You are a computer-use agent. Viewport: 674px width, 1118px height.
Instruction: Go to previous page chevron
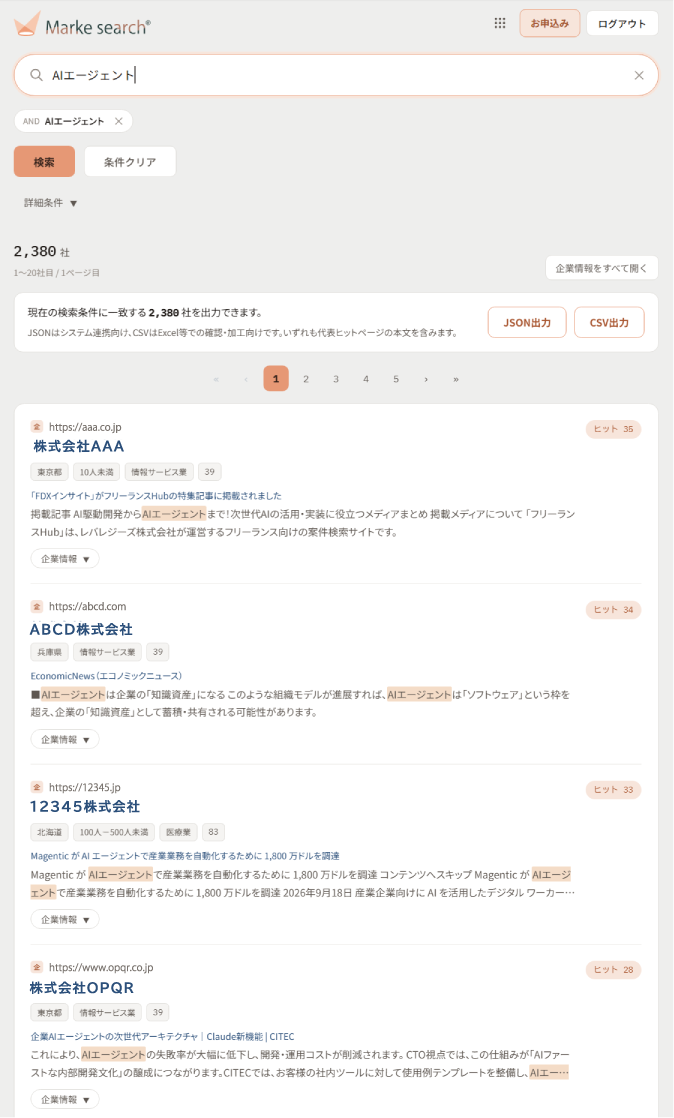(x=246, y=379)
